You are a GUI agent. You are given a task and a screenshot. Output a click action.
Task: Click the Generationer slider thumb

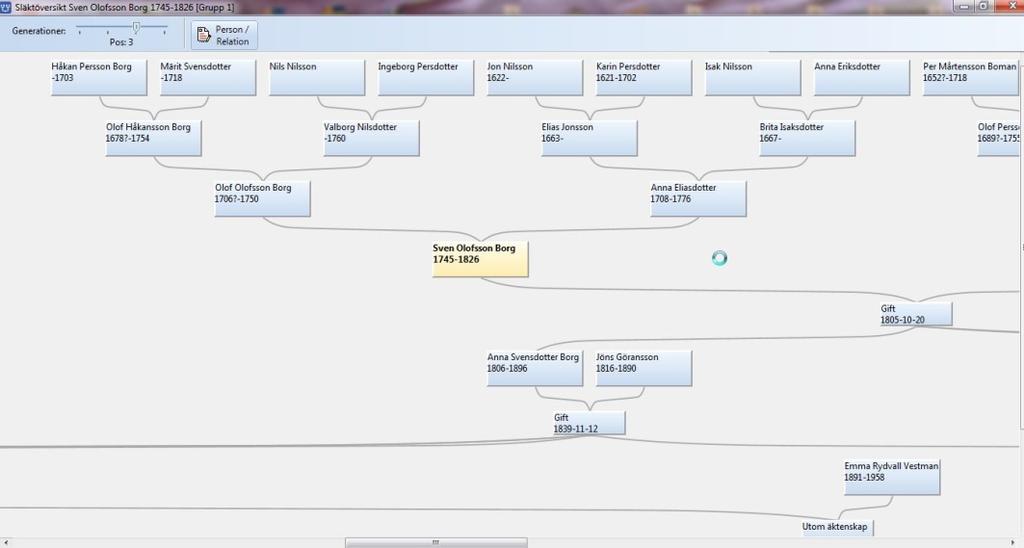point(136,27)
